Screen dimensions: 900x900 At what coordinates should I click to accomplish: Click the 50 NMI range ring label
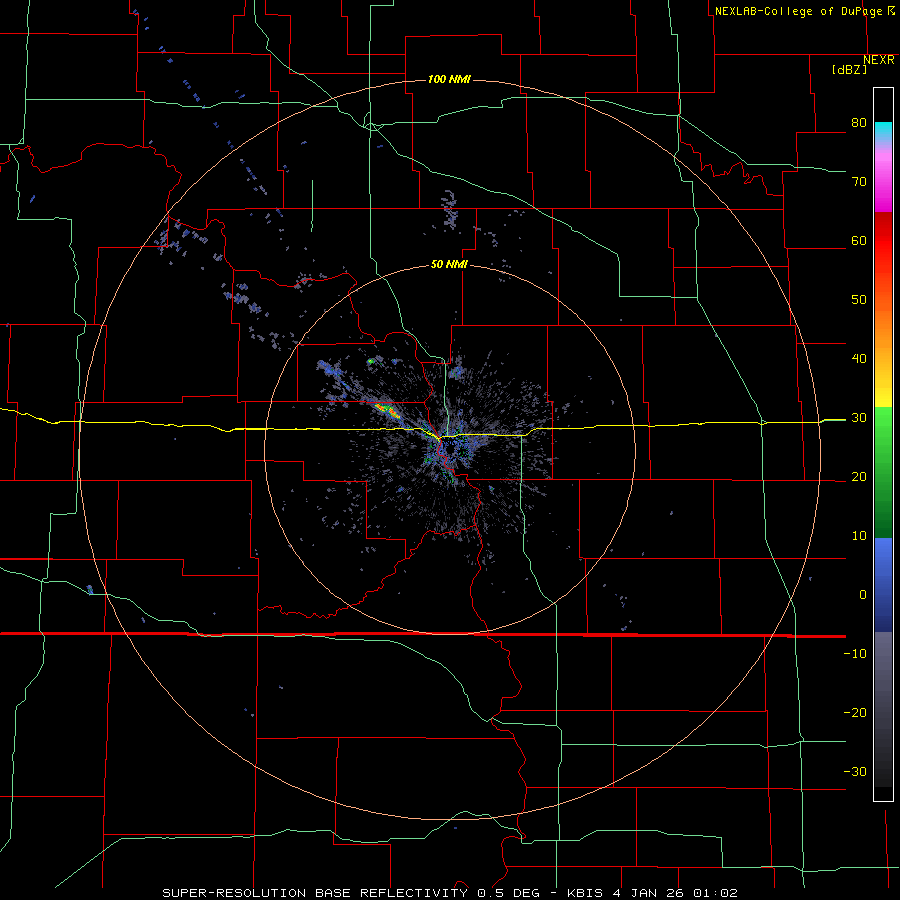(449, 265)
